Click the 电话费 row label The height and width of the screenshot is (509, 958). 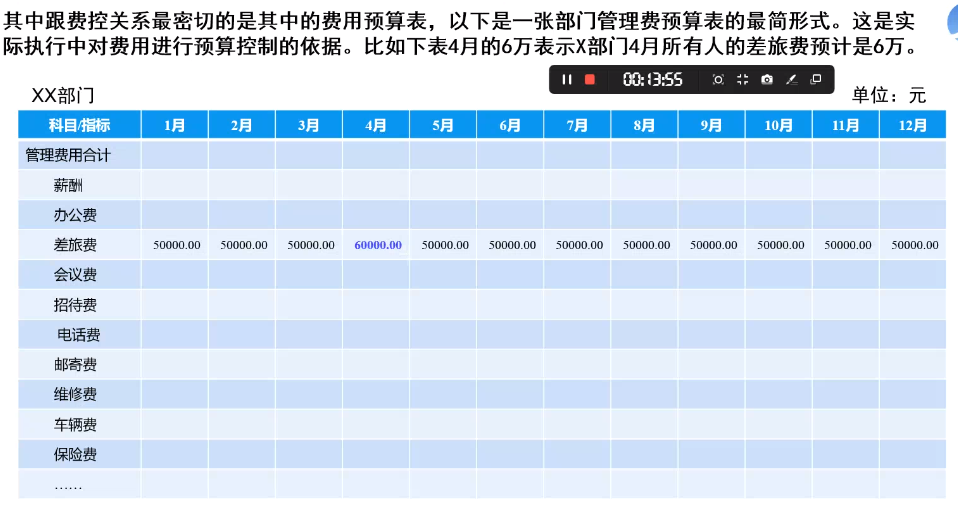pos(79,335)
